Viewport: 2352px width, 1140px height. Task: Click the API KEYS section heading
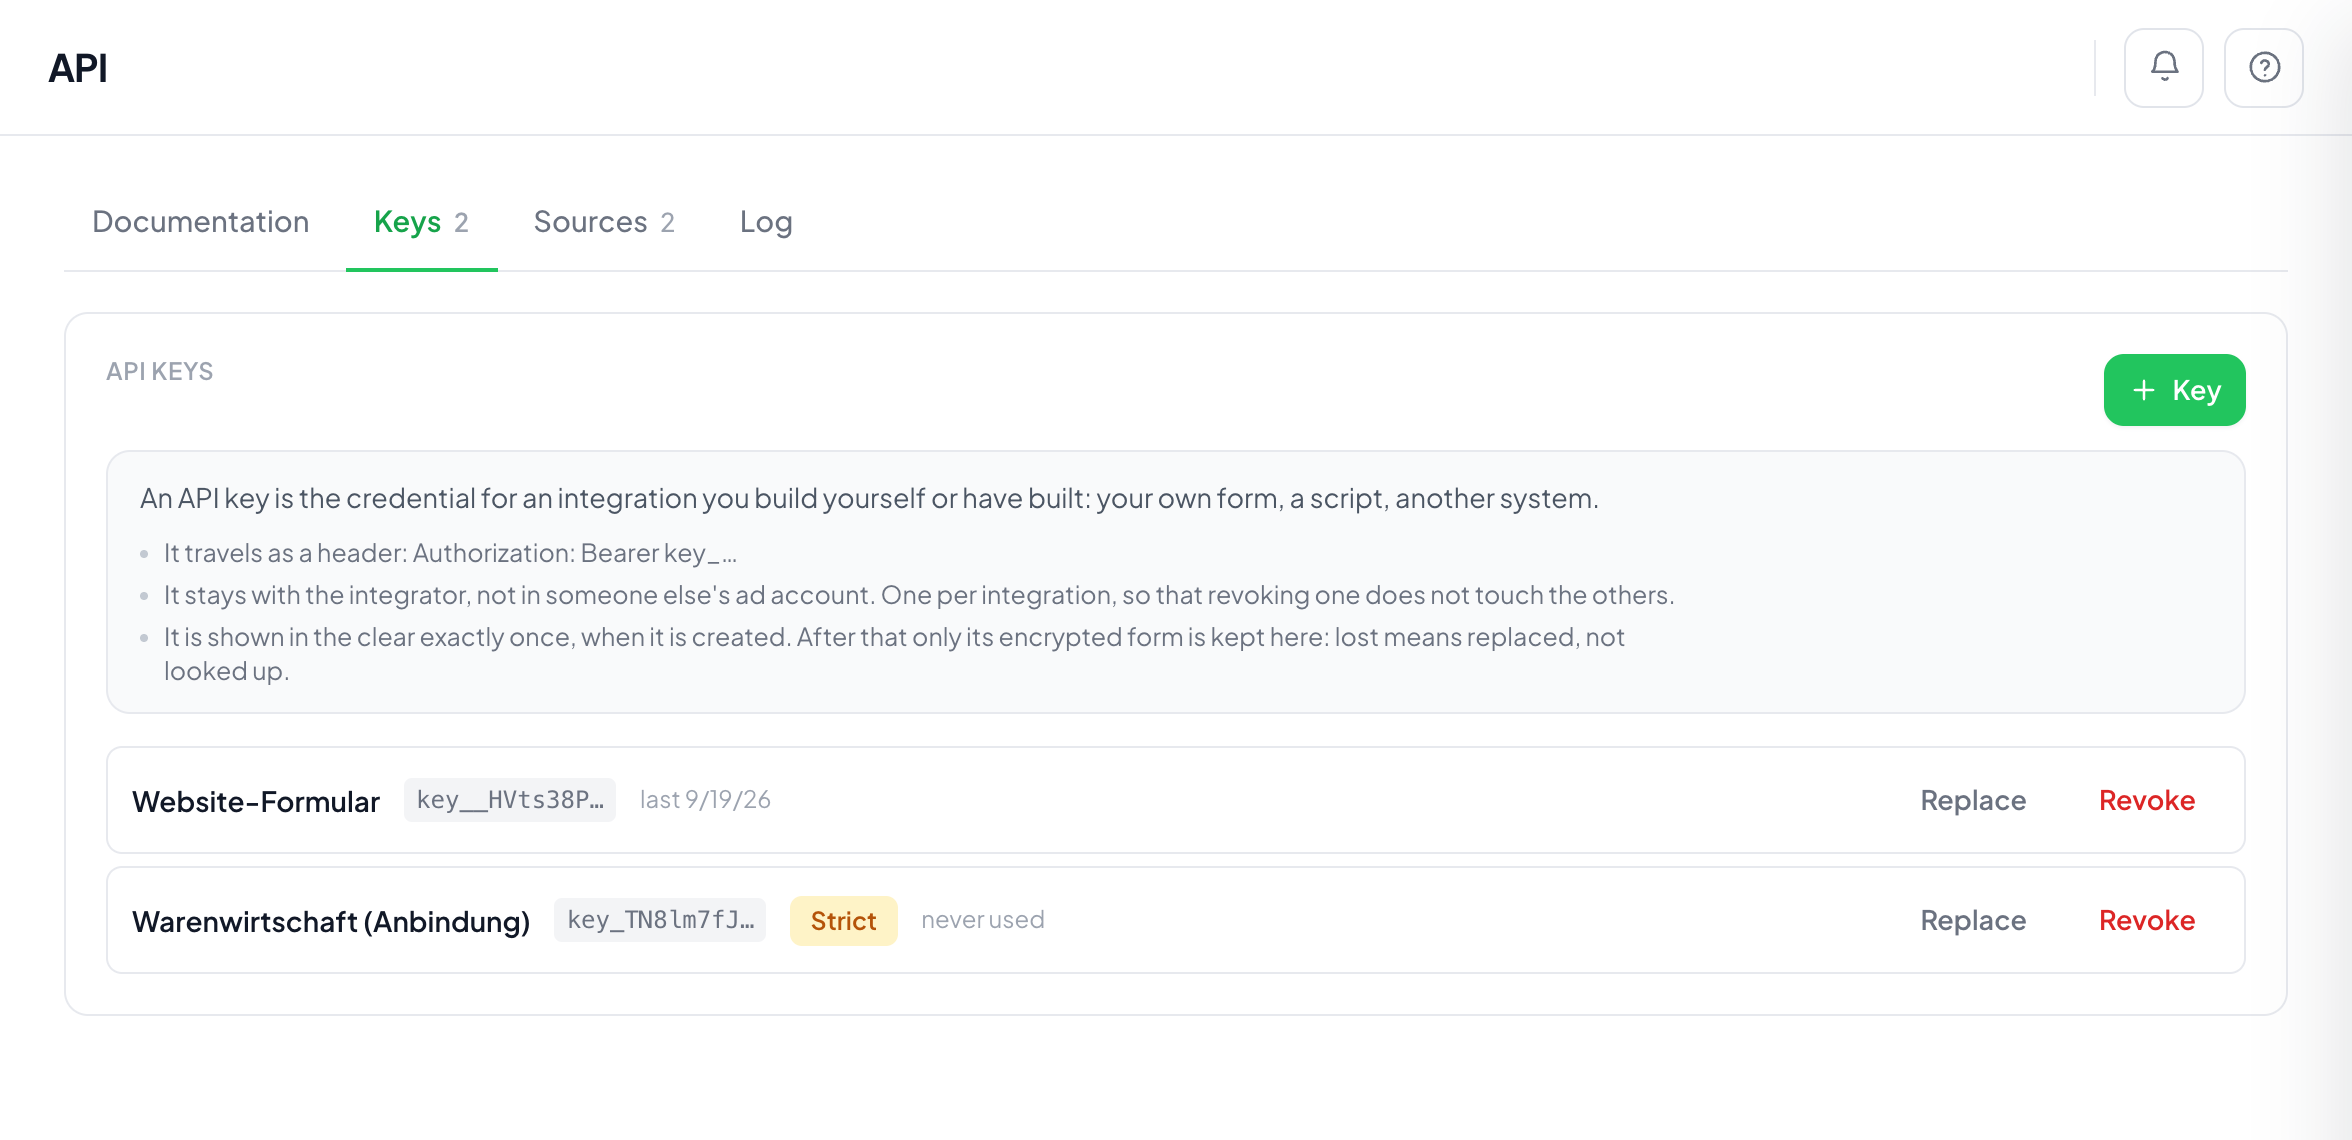click(160, 372)
